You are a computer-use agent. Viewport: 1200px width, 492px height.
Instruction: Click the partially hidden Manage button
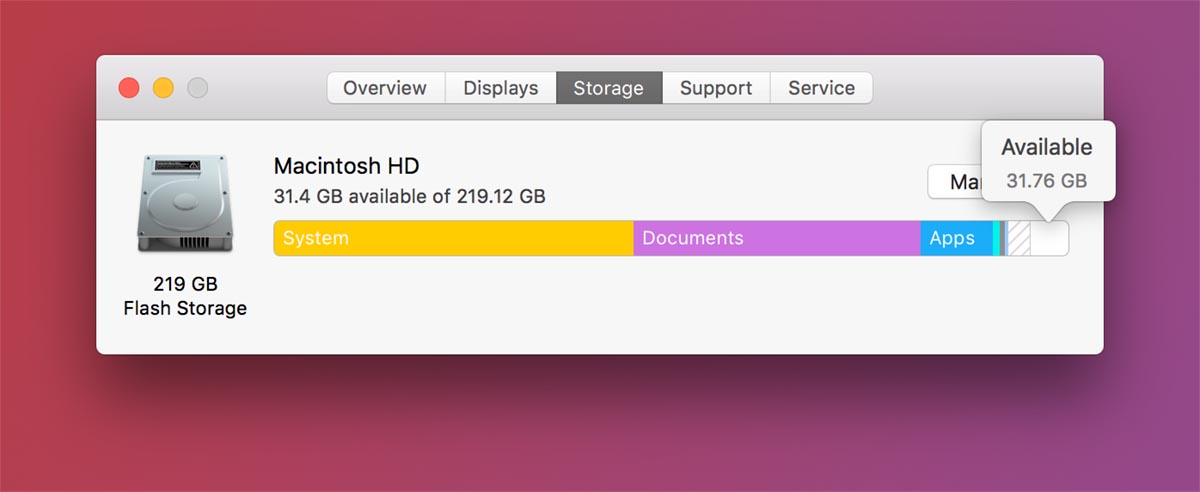(x=954, y=182)
